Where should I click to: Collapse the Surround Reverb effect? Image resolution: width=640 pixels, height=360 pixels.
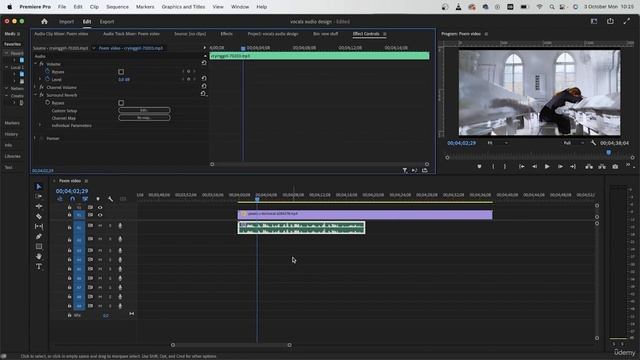[x=36, y=95]
